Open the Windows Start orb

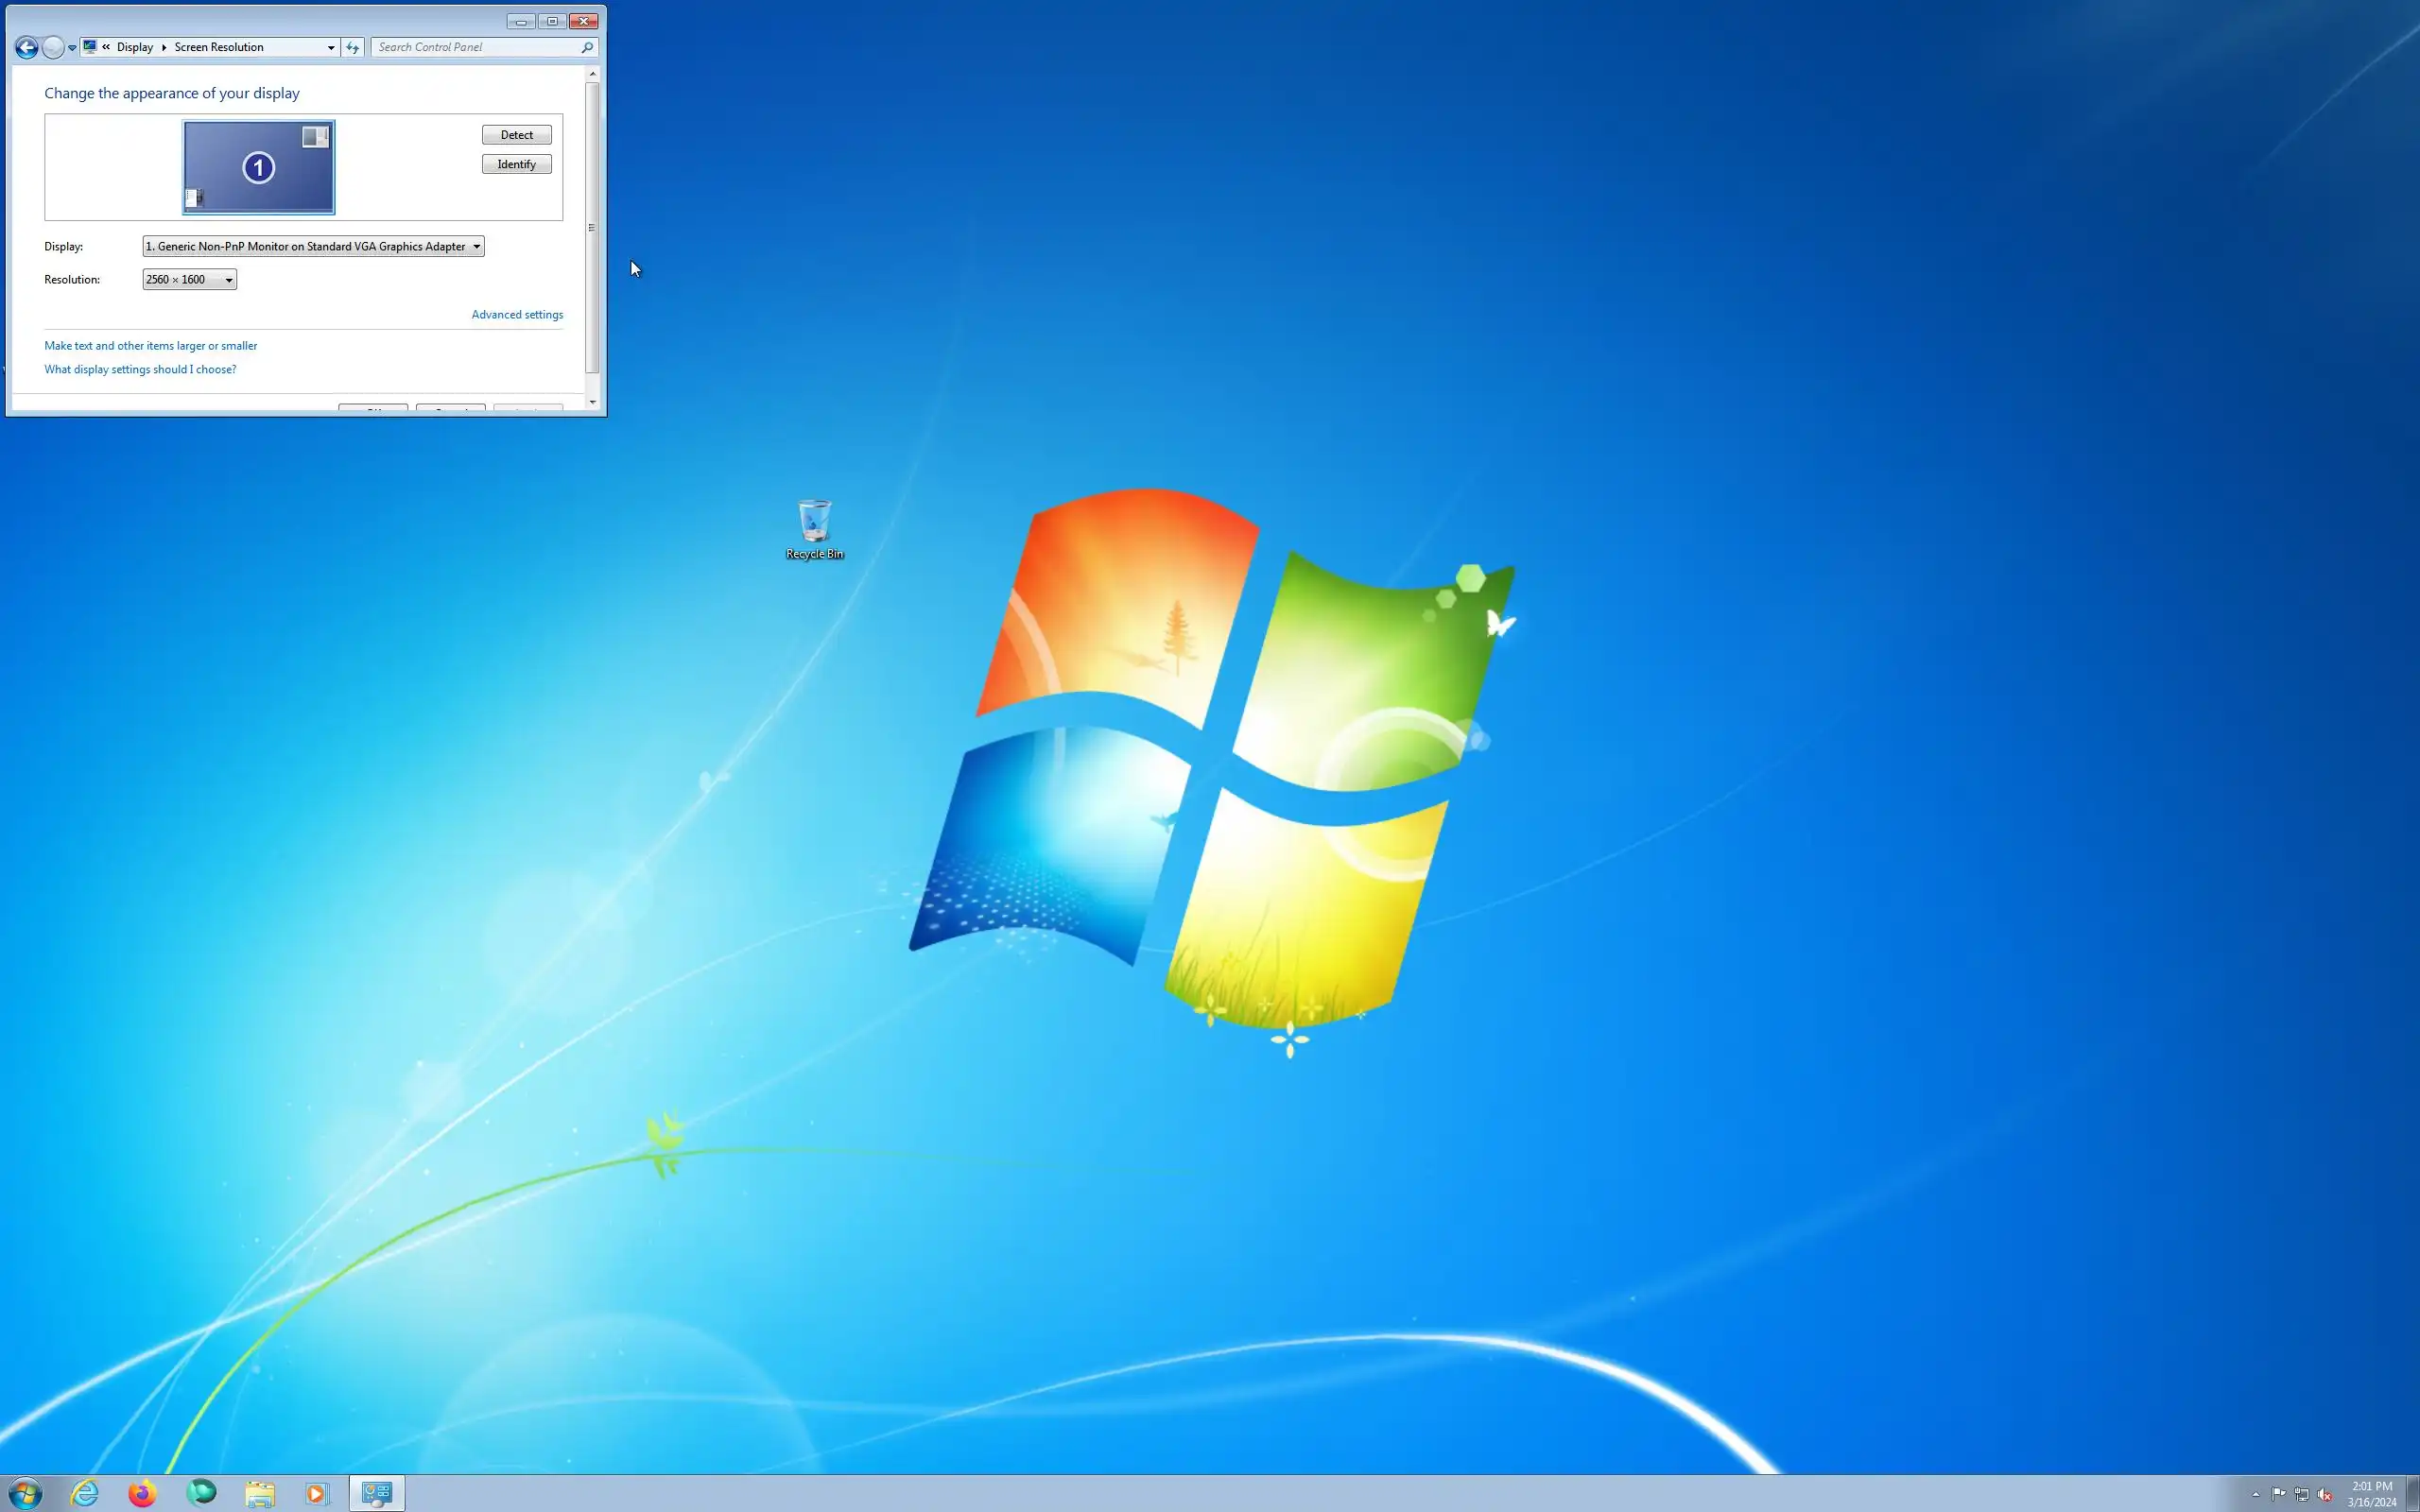(25, 1494)
